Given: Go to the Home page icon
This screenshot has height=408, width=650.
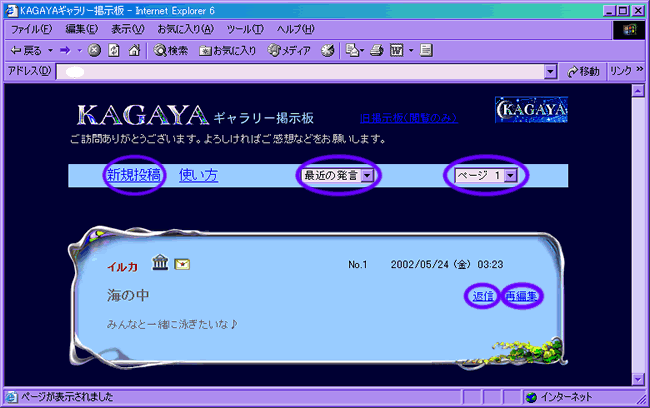Looking at the screenshot, I should coord(134,51).
